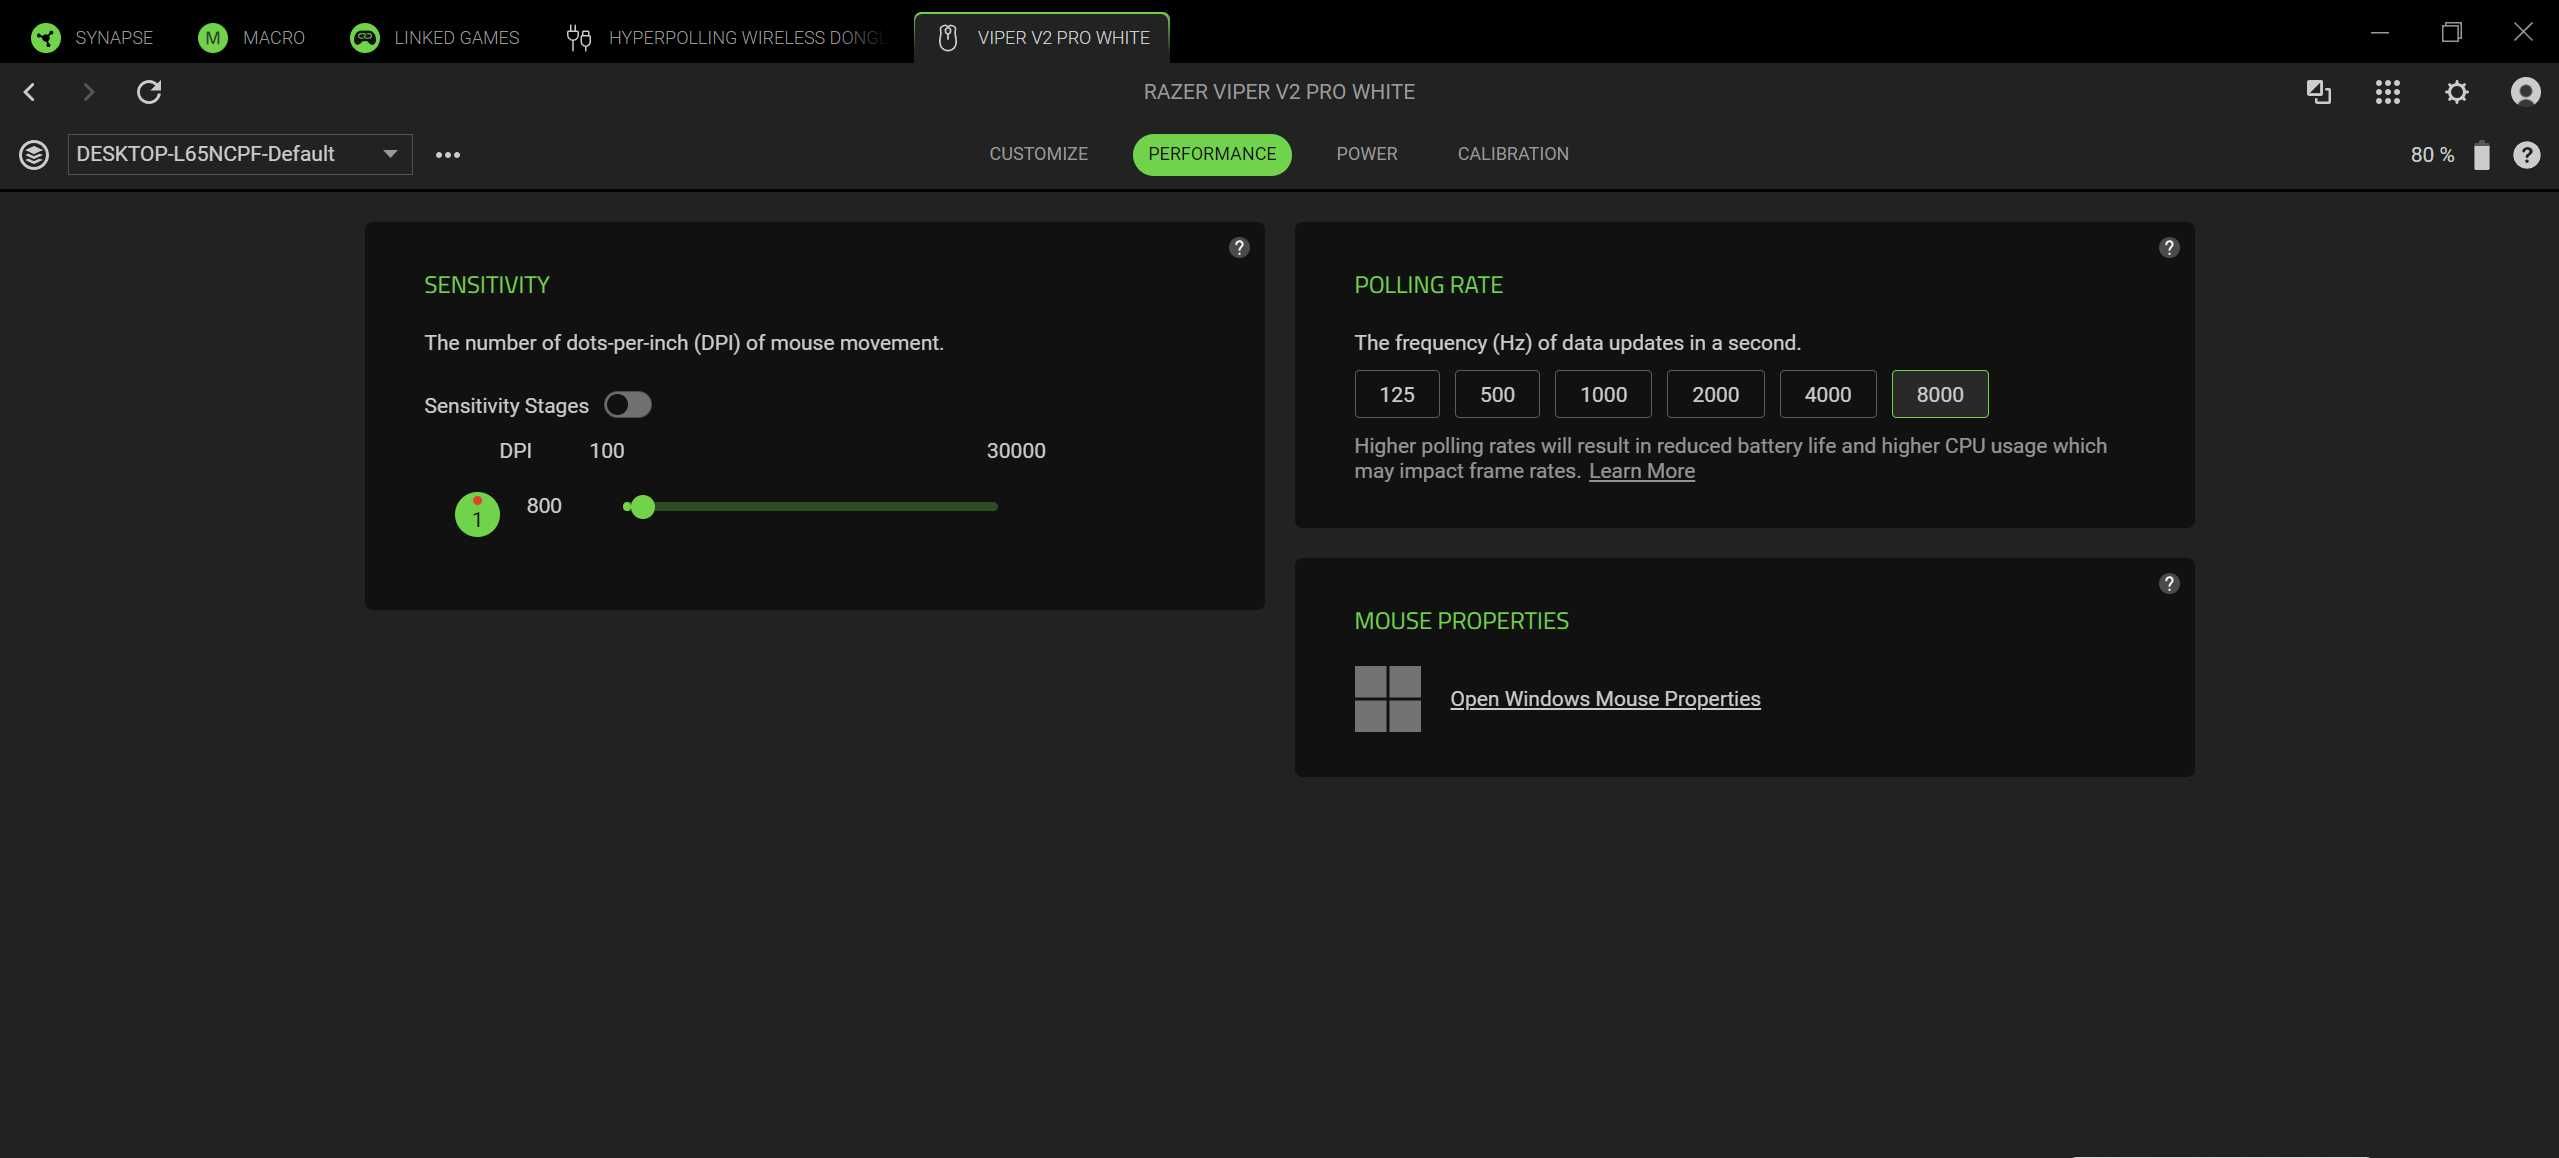Viewport: 2559px width, 1158px height.
Task: Click Open Windows Mouse Properties link
Action: click(x=1605, y=699)
